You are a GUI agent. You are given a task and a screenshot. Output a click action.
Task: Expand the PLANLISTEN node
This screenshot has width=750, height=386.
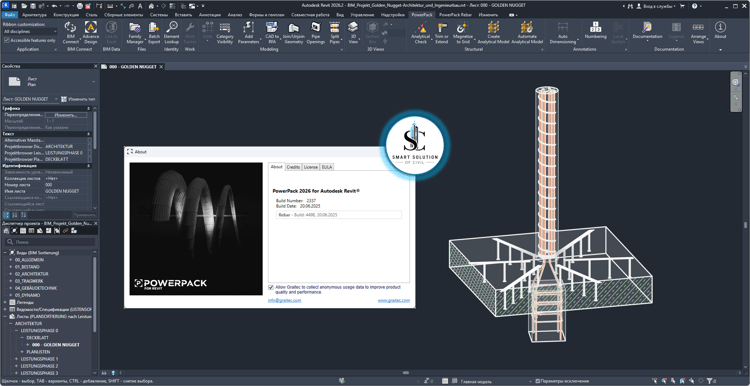coord(22,352)
